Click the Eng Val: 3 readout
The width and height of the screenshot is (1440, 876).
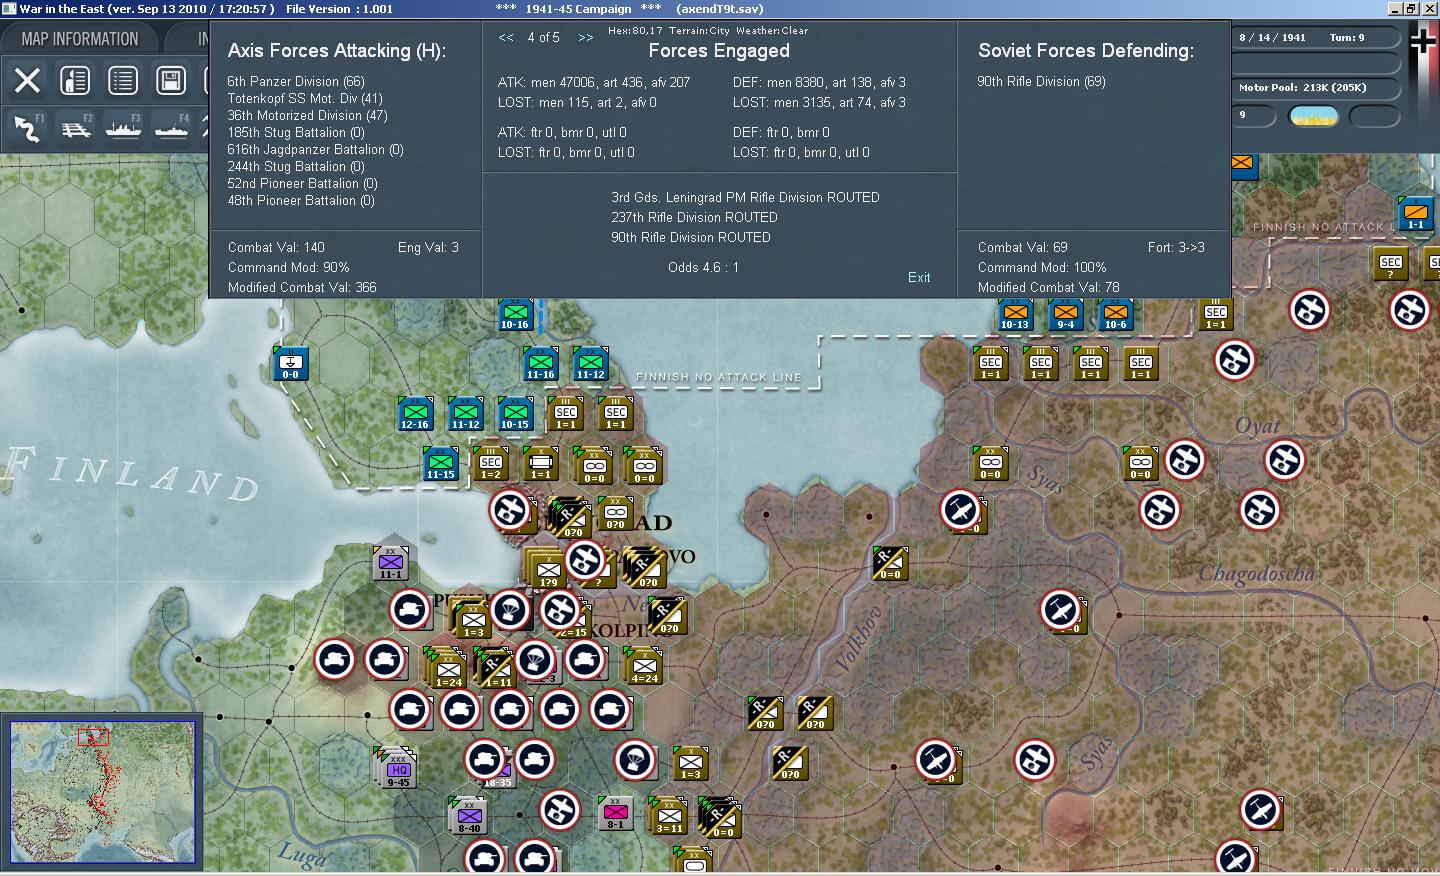pyautogui.click(x=428, y=247)
